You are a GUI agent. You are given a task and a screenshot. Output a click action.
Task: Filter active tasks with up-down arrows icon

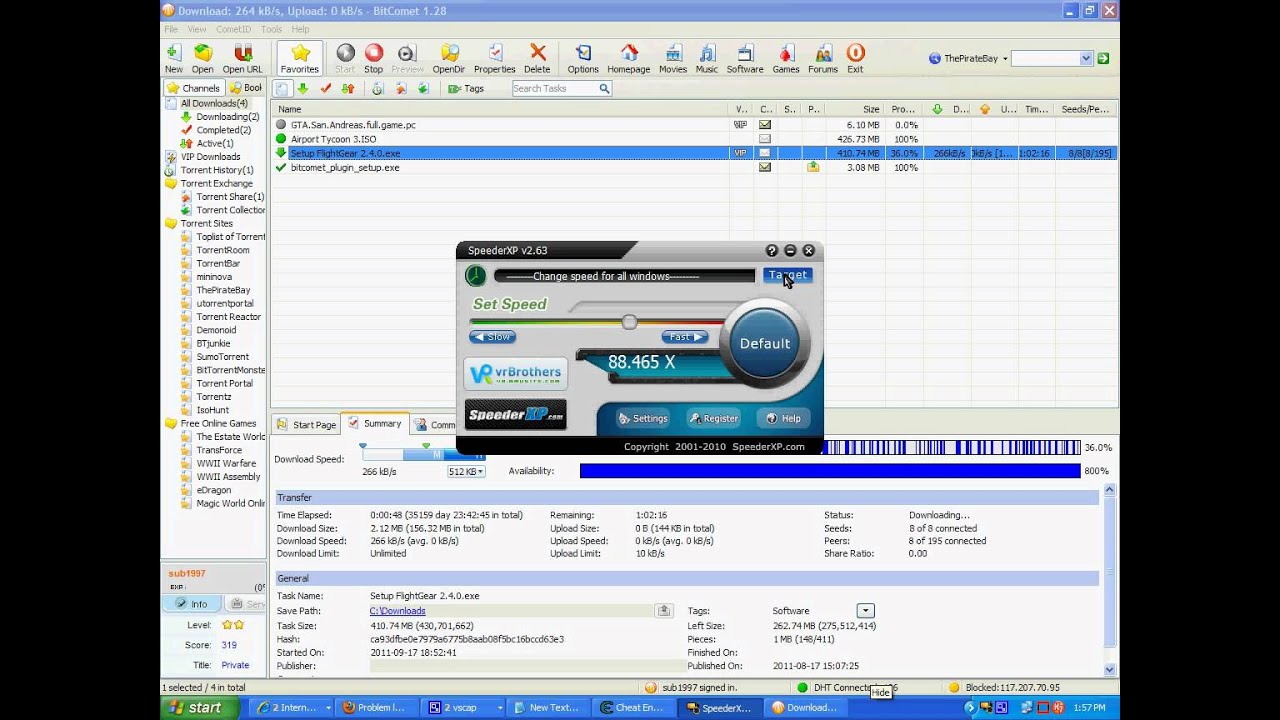click(x=348, y=88)
